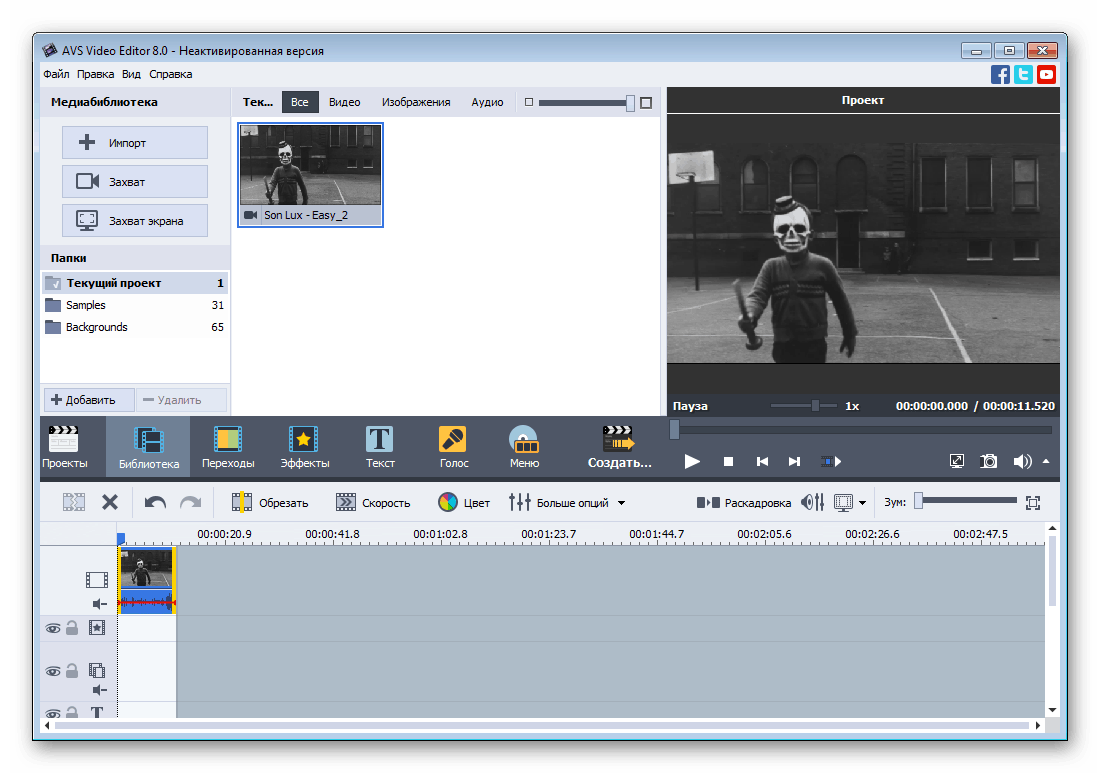Click the snapshot camera icon
This screenshot has height=773, width=1100.
point(989,461)
